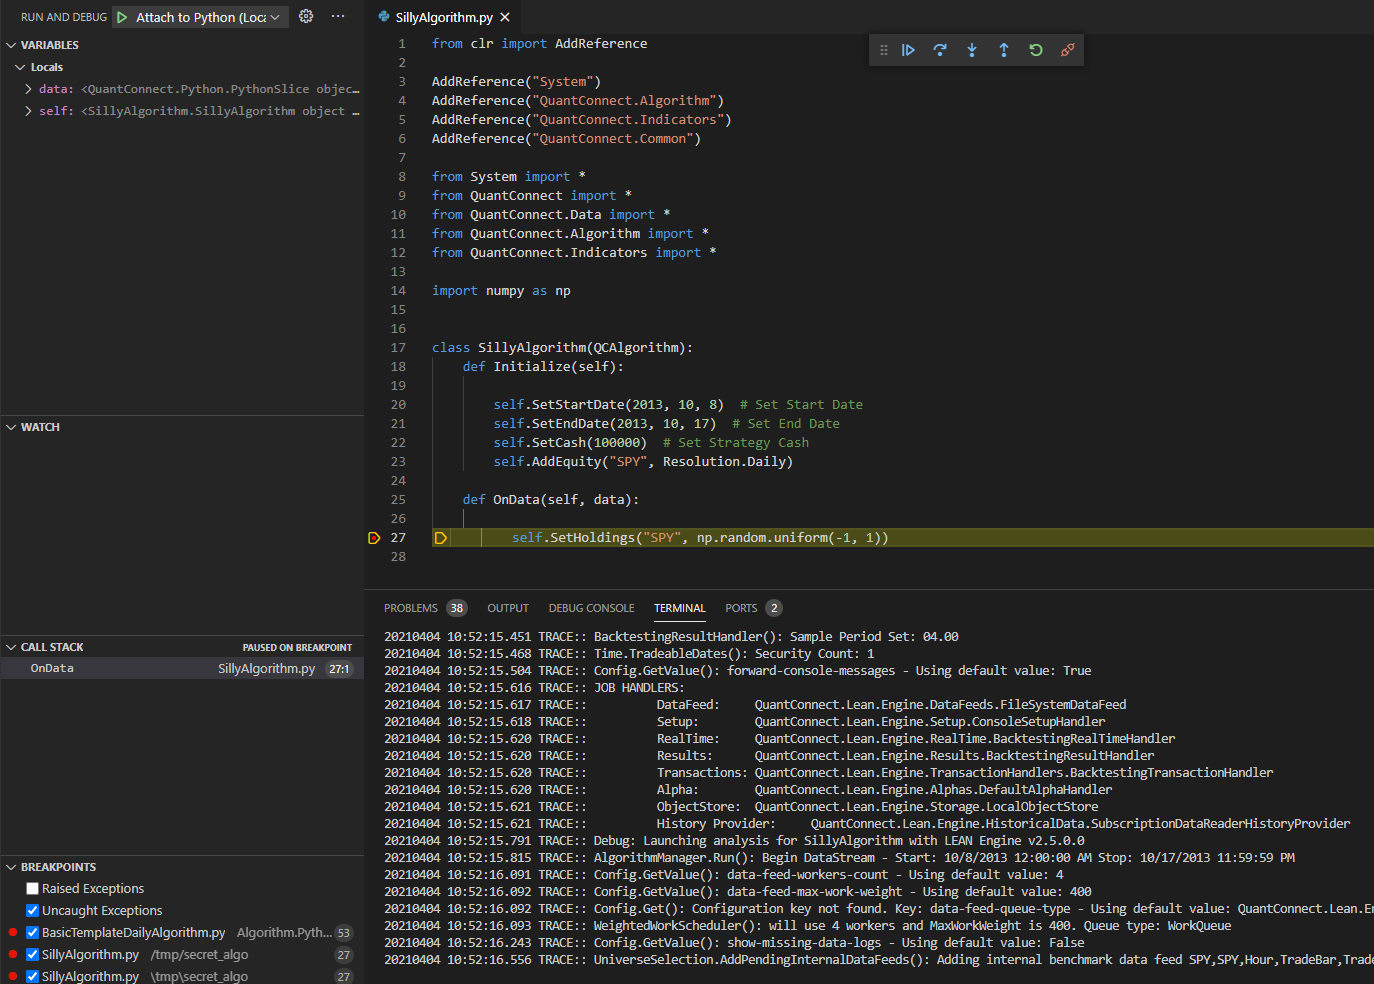Grab the debug toolbar drag handle
This screenshot has height=984, width=1374.
pos(883,50)
